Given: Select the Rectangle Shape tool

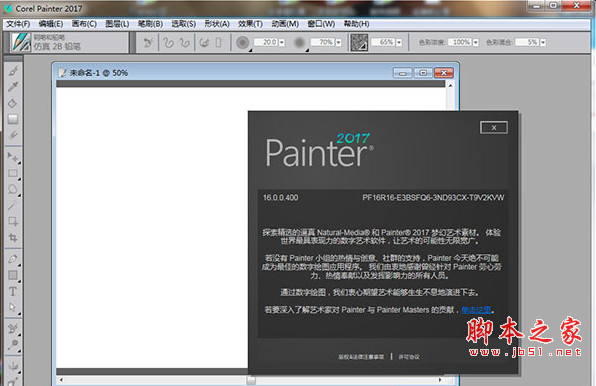Looking at the screenshot, I should pos(13,275).
